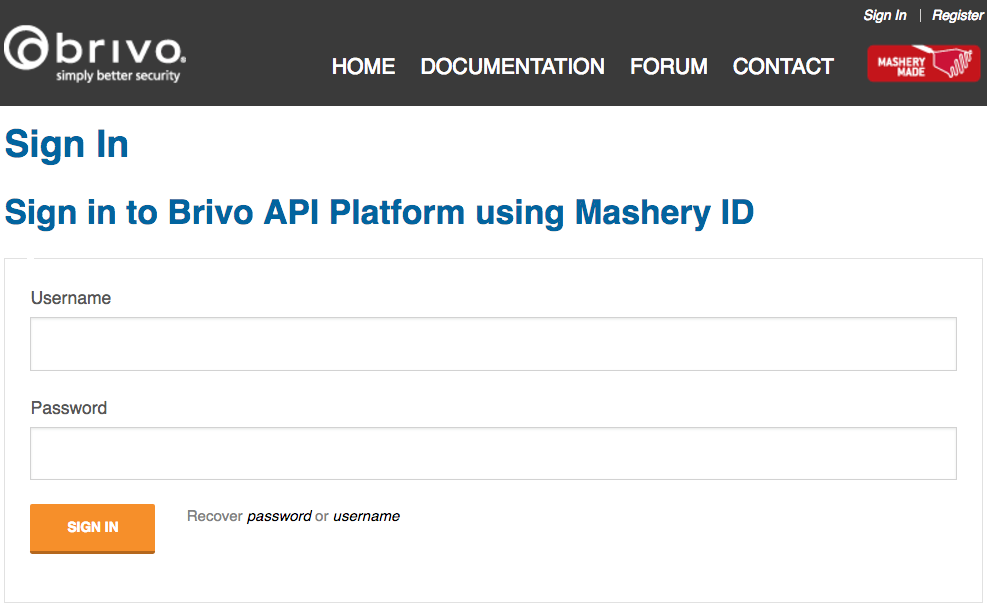Open the Mashery Made badge
The image size is (987, 605).
(x=923, y=65)
